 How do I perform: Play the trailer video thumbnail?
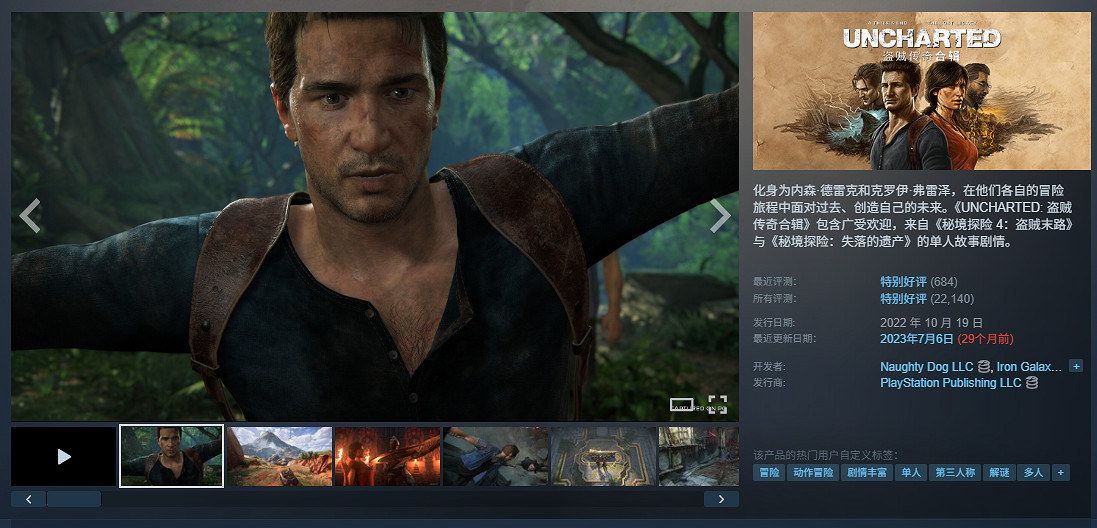(x=64, y=456)
